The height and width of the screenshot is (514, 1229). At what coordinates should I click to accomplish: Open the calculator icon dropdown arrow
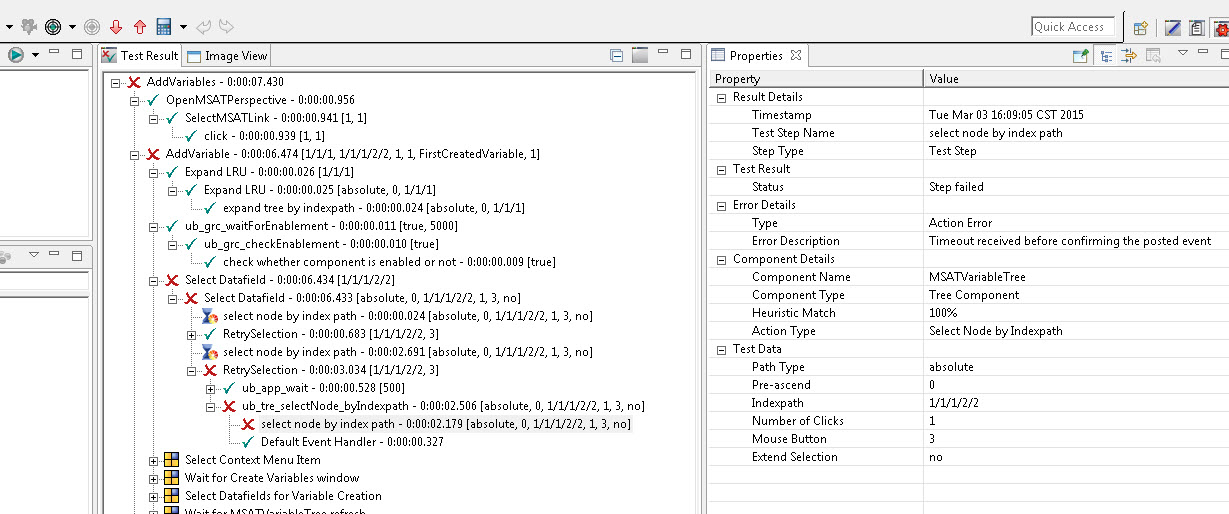[183, 28]
